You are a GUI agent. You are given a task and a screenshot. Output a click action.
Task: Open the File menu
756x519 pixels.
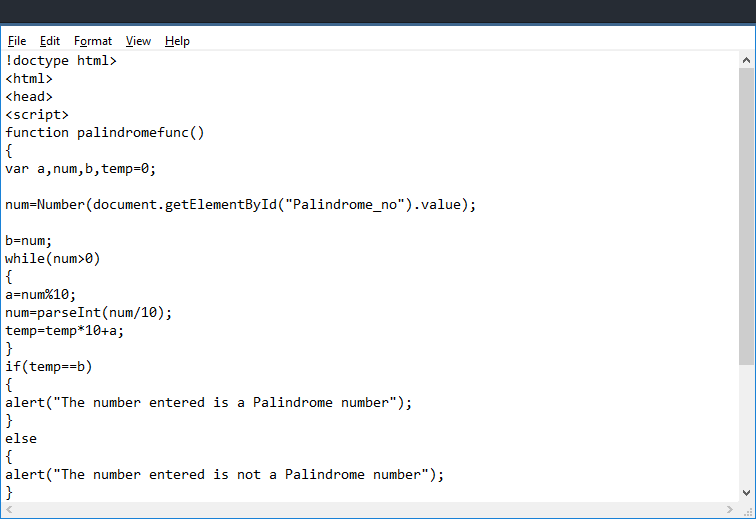17,41
